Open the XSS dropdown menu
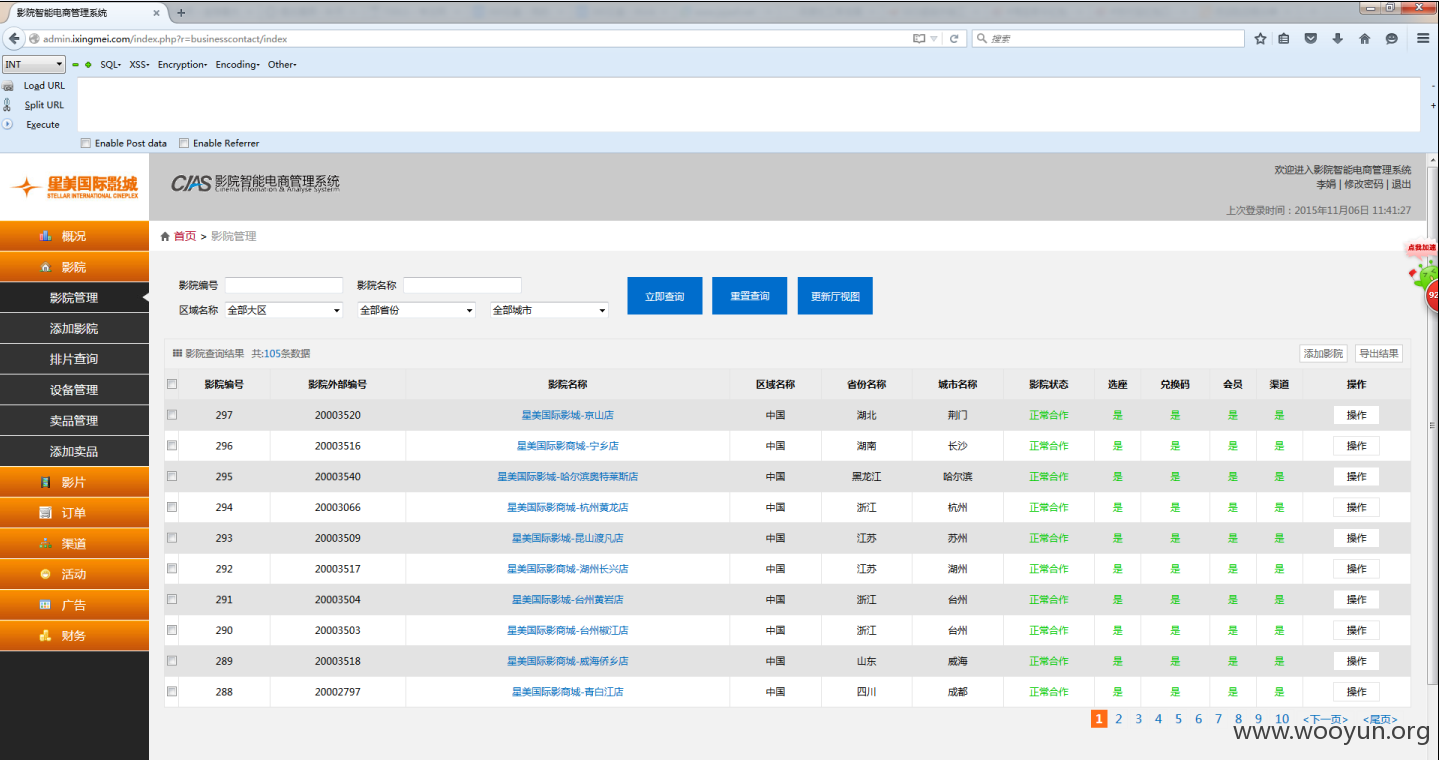Image resolution: width=1439 pixels, height=760 pixels. [139, 65]
